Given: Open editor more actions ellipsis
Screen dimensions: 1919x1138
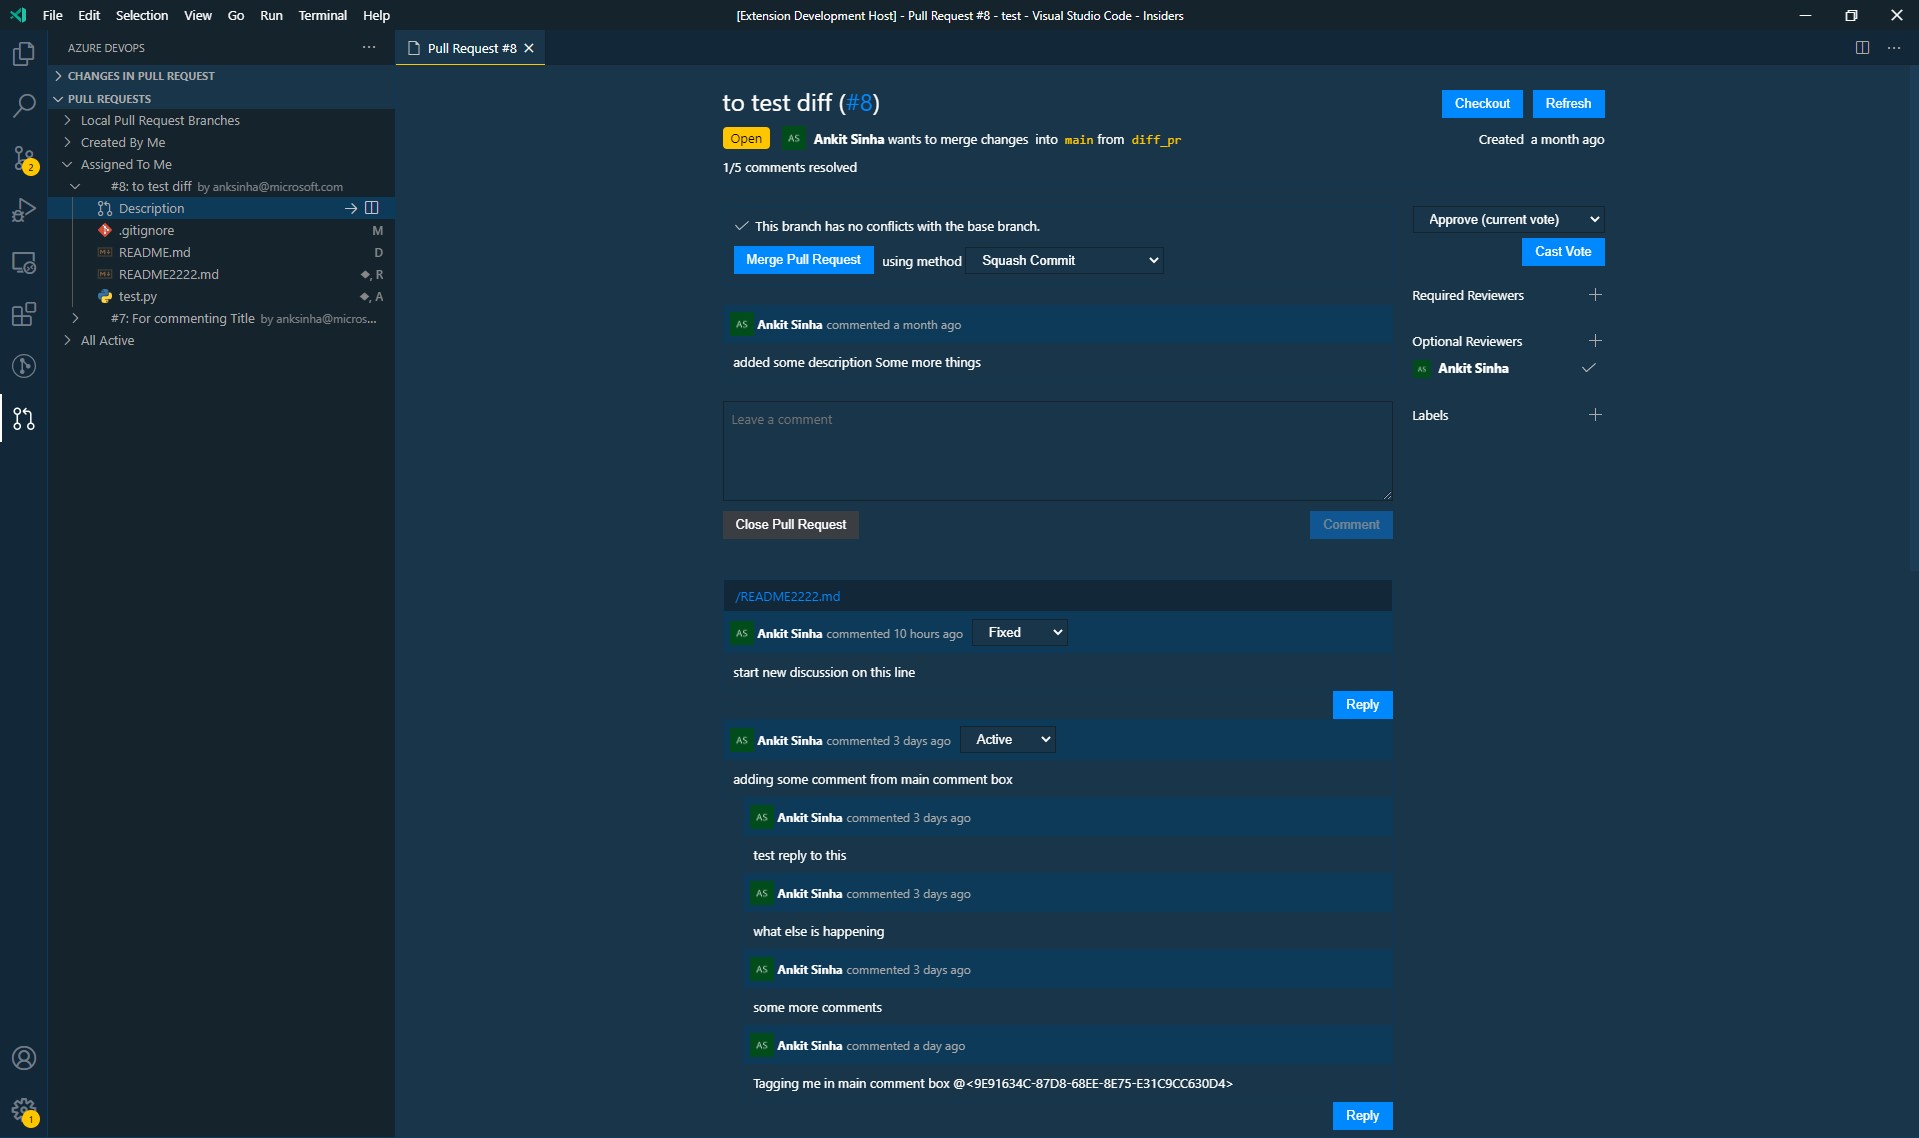Looking at the screenshot, I should (1894, 47).
